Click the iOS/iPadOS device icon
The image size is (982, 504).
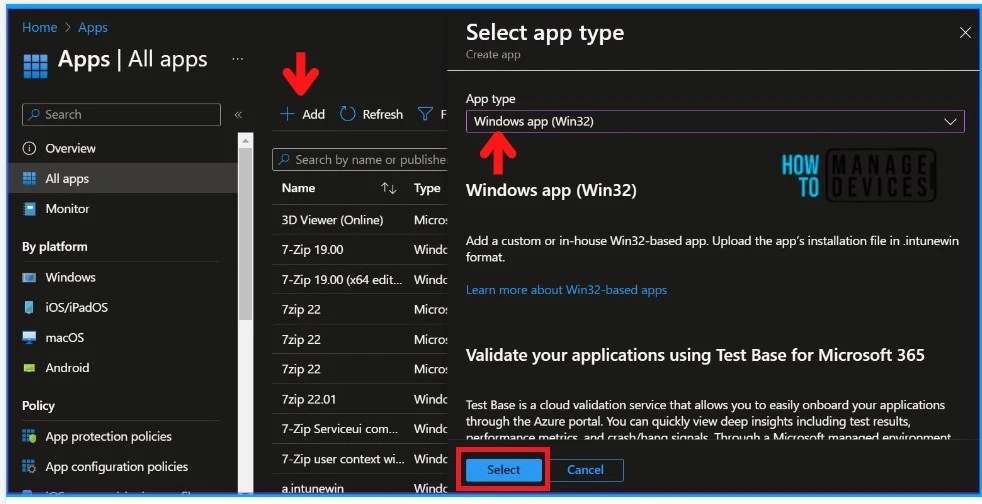[29, 307]
